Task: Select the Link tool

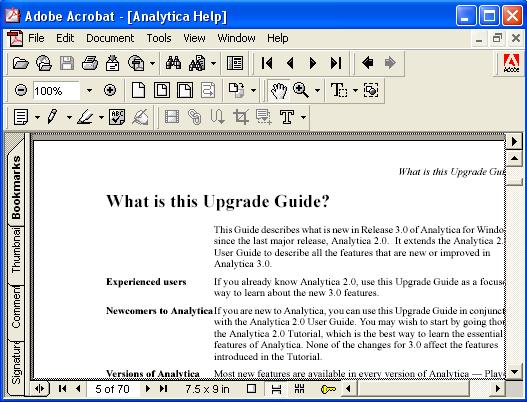Action: point(195,117)
